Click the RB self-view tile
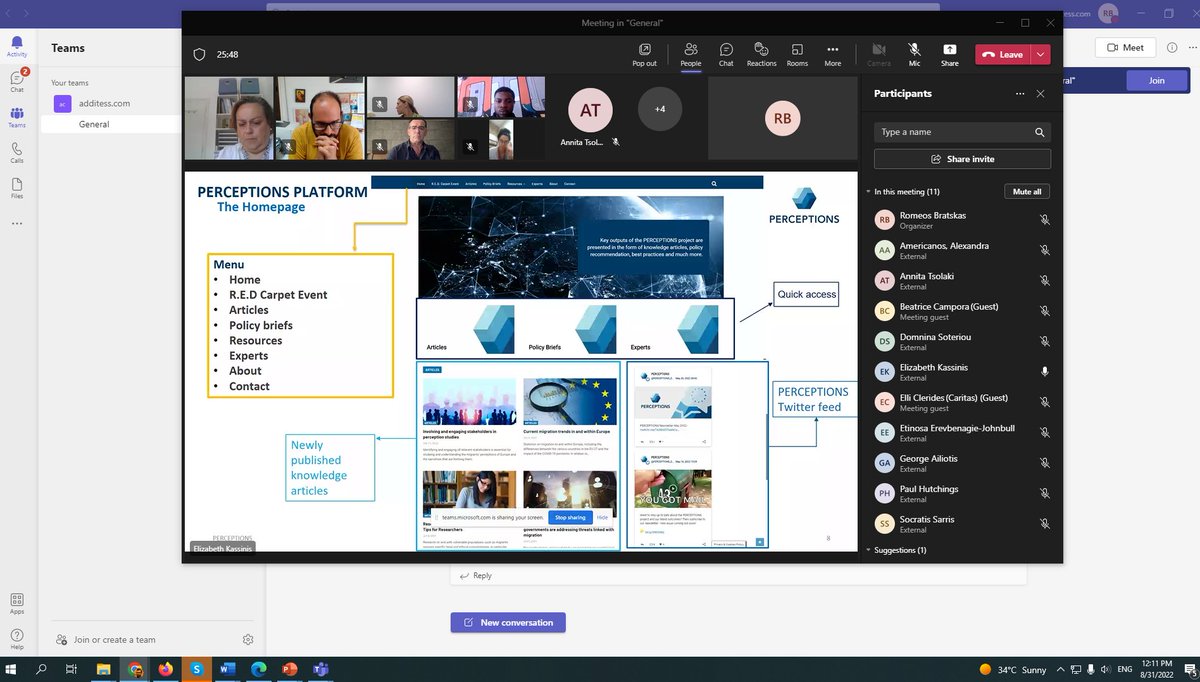Screen dimensions: 1200x682 pyautogui.click(x=782, y=118)
